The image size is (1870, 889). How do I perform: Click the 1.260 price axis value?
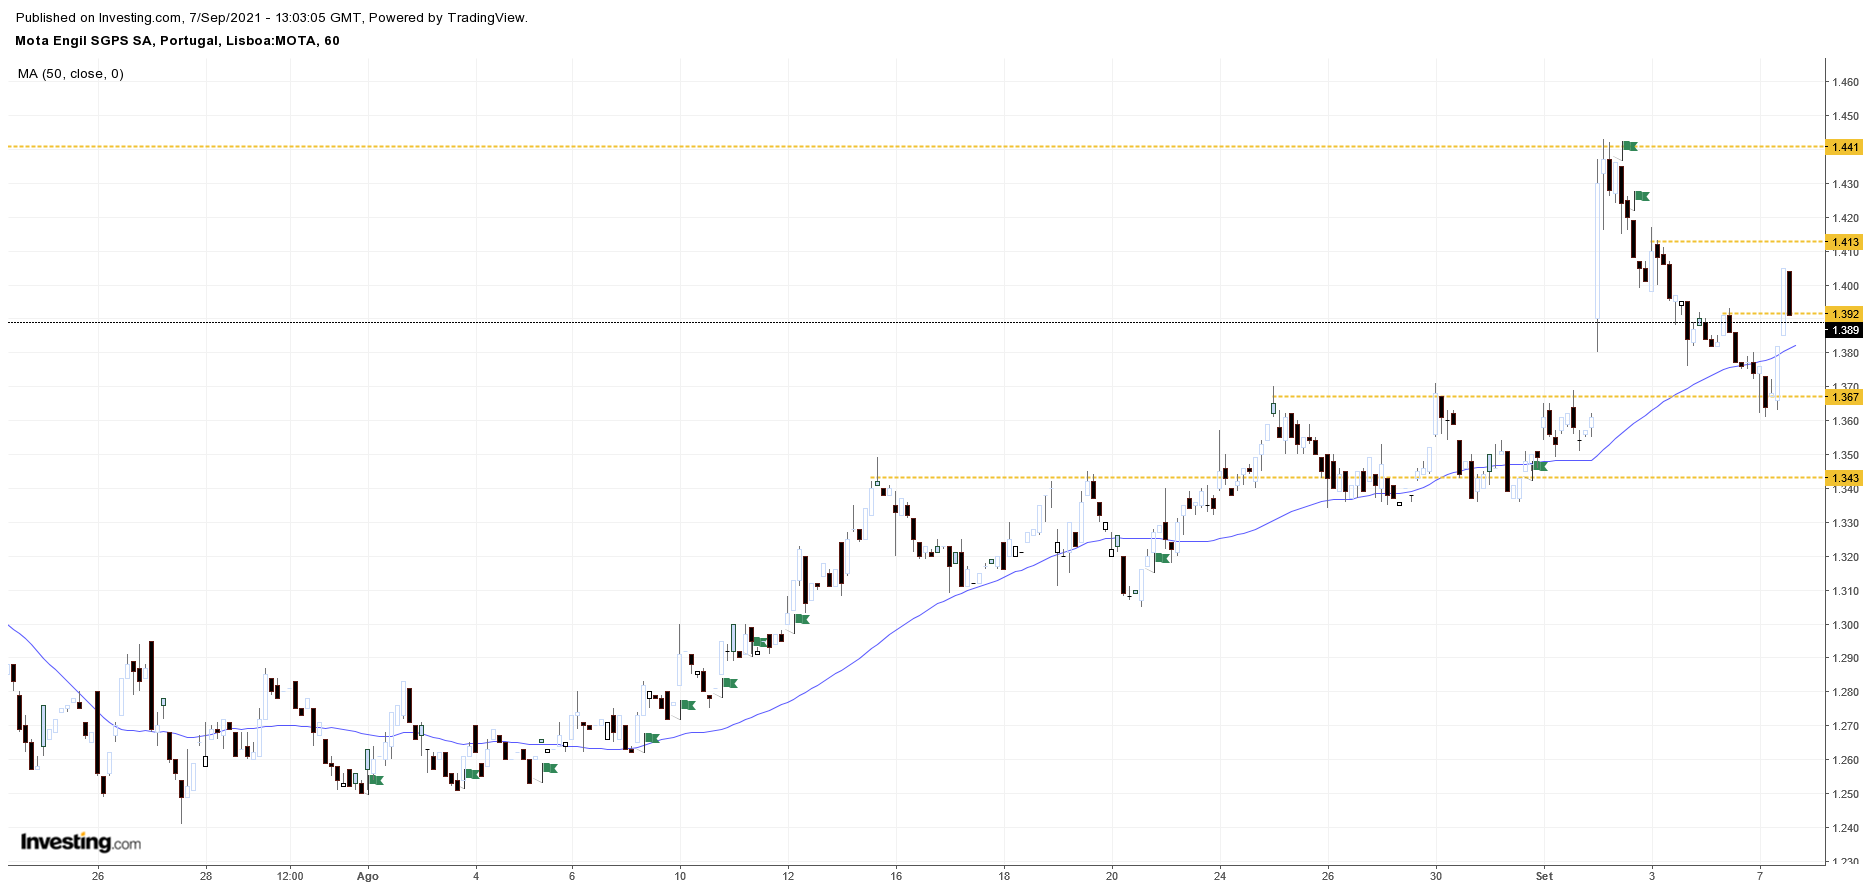click(1845, 761)
